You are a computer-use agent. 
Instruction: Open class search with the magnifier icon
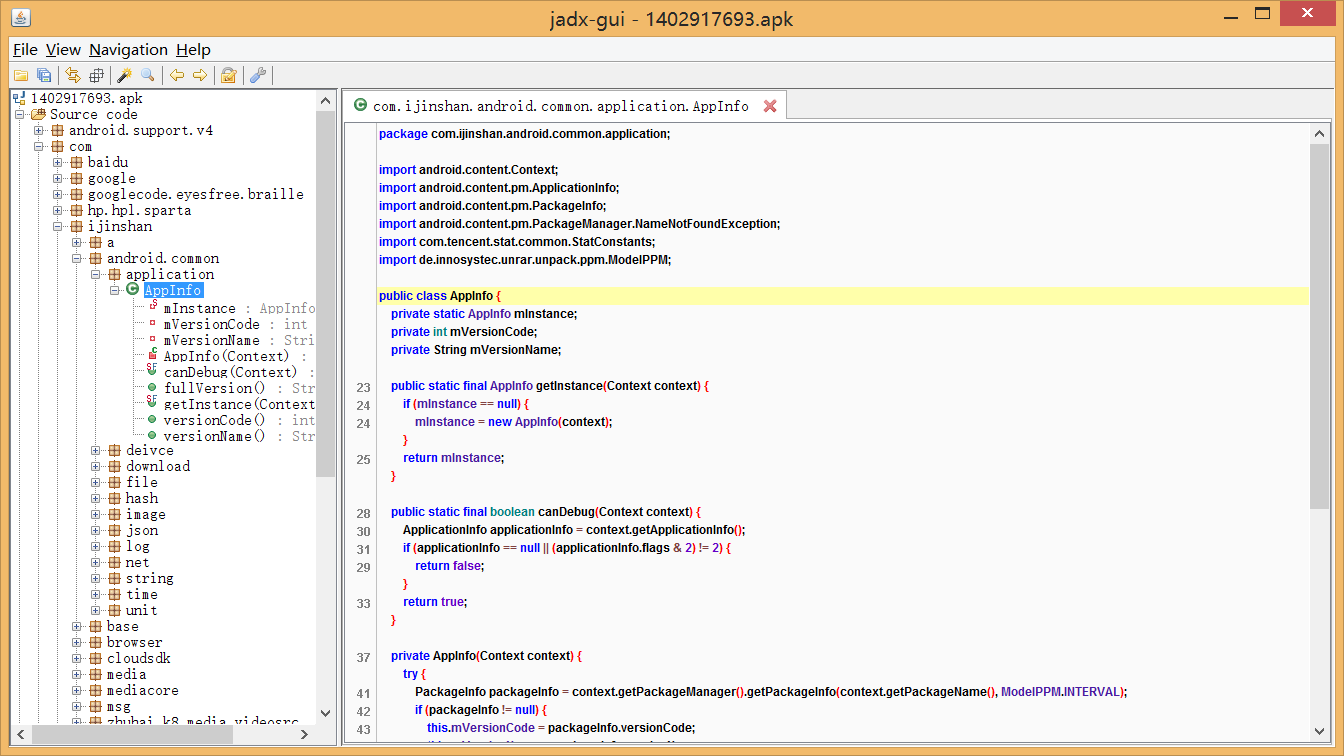point(148,75)
